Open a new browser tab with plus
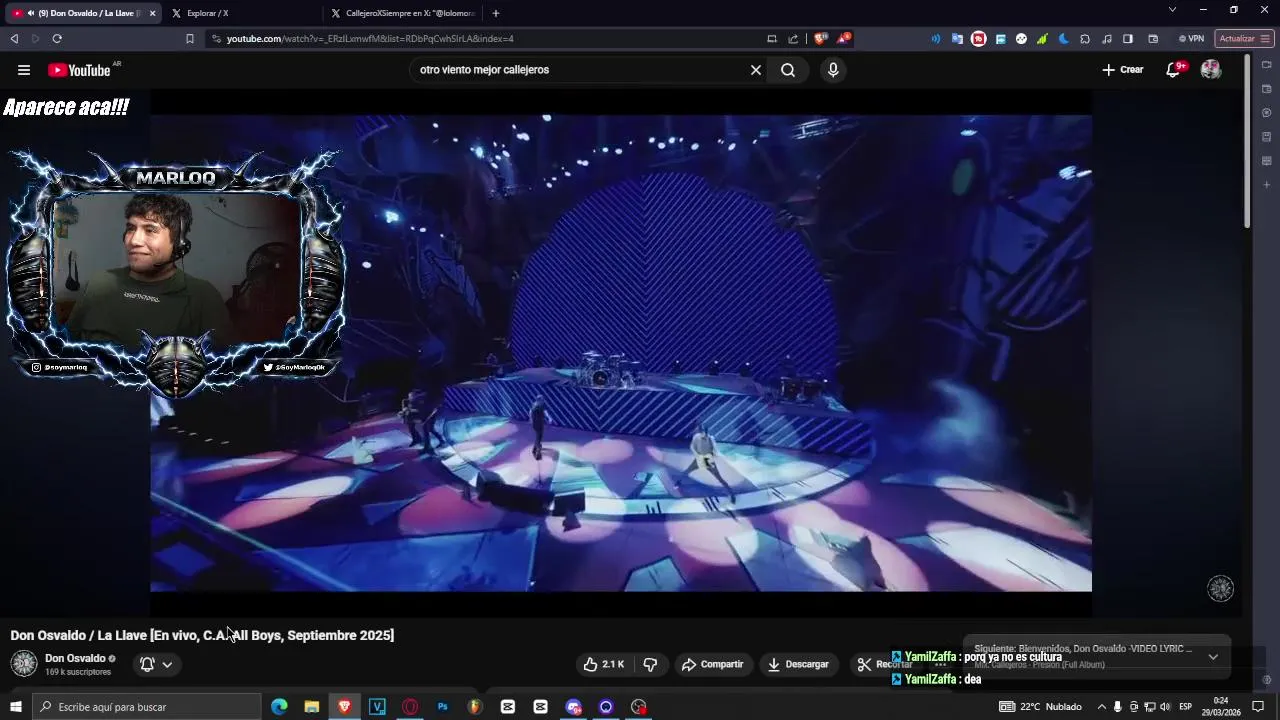This screenshot has width=1280, height=720. 496,13
